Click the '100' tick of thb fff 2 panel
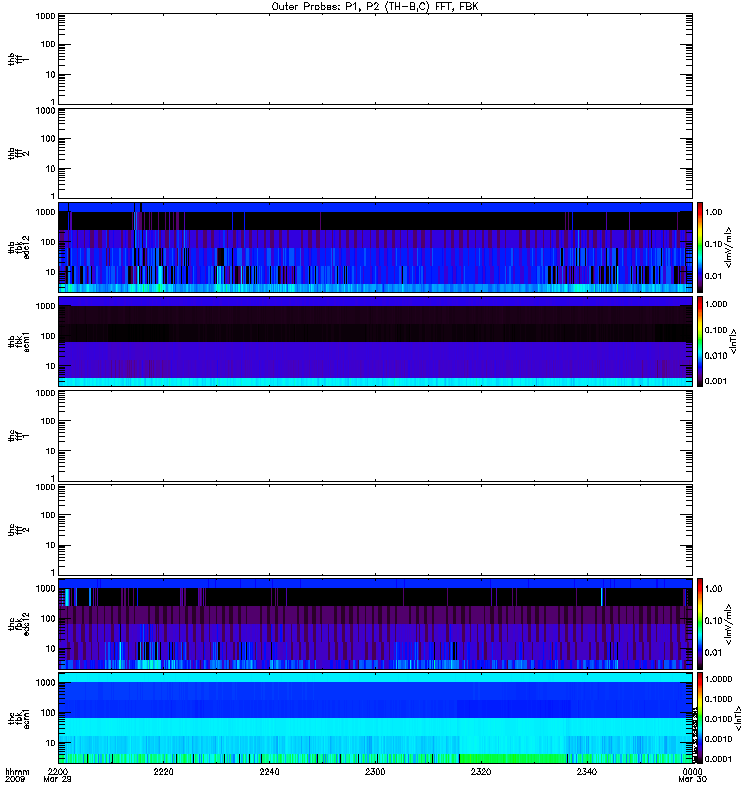750x800 pixels. [48, 139]
